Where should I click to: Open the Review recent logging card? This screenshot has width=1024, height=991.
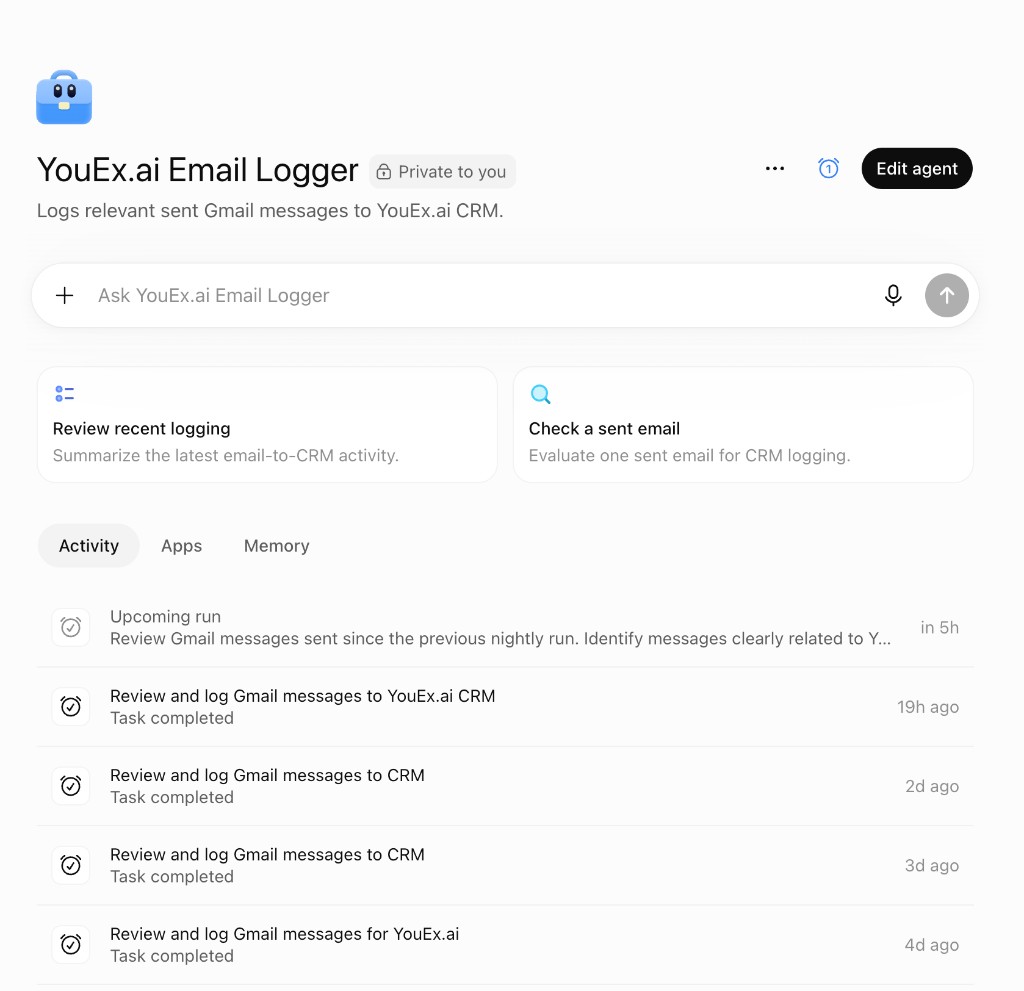[267, 425]
